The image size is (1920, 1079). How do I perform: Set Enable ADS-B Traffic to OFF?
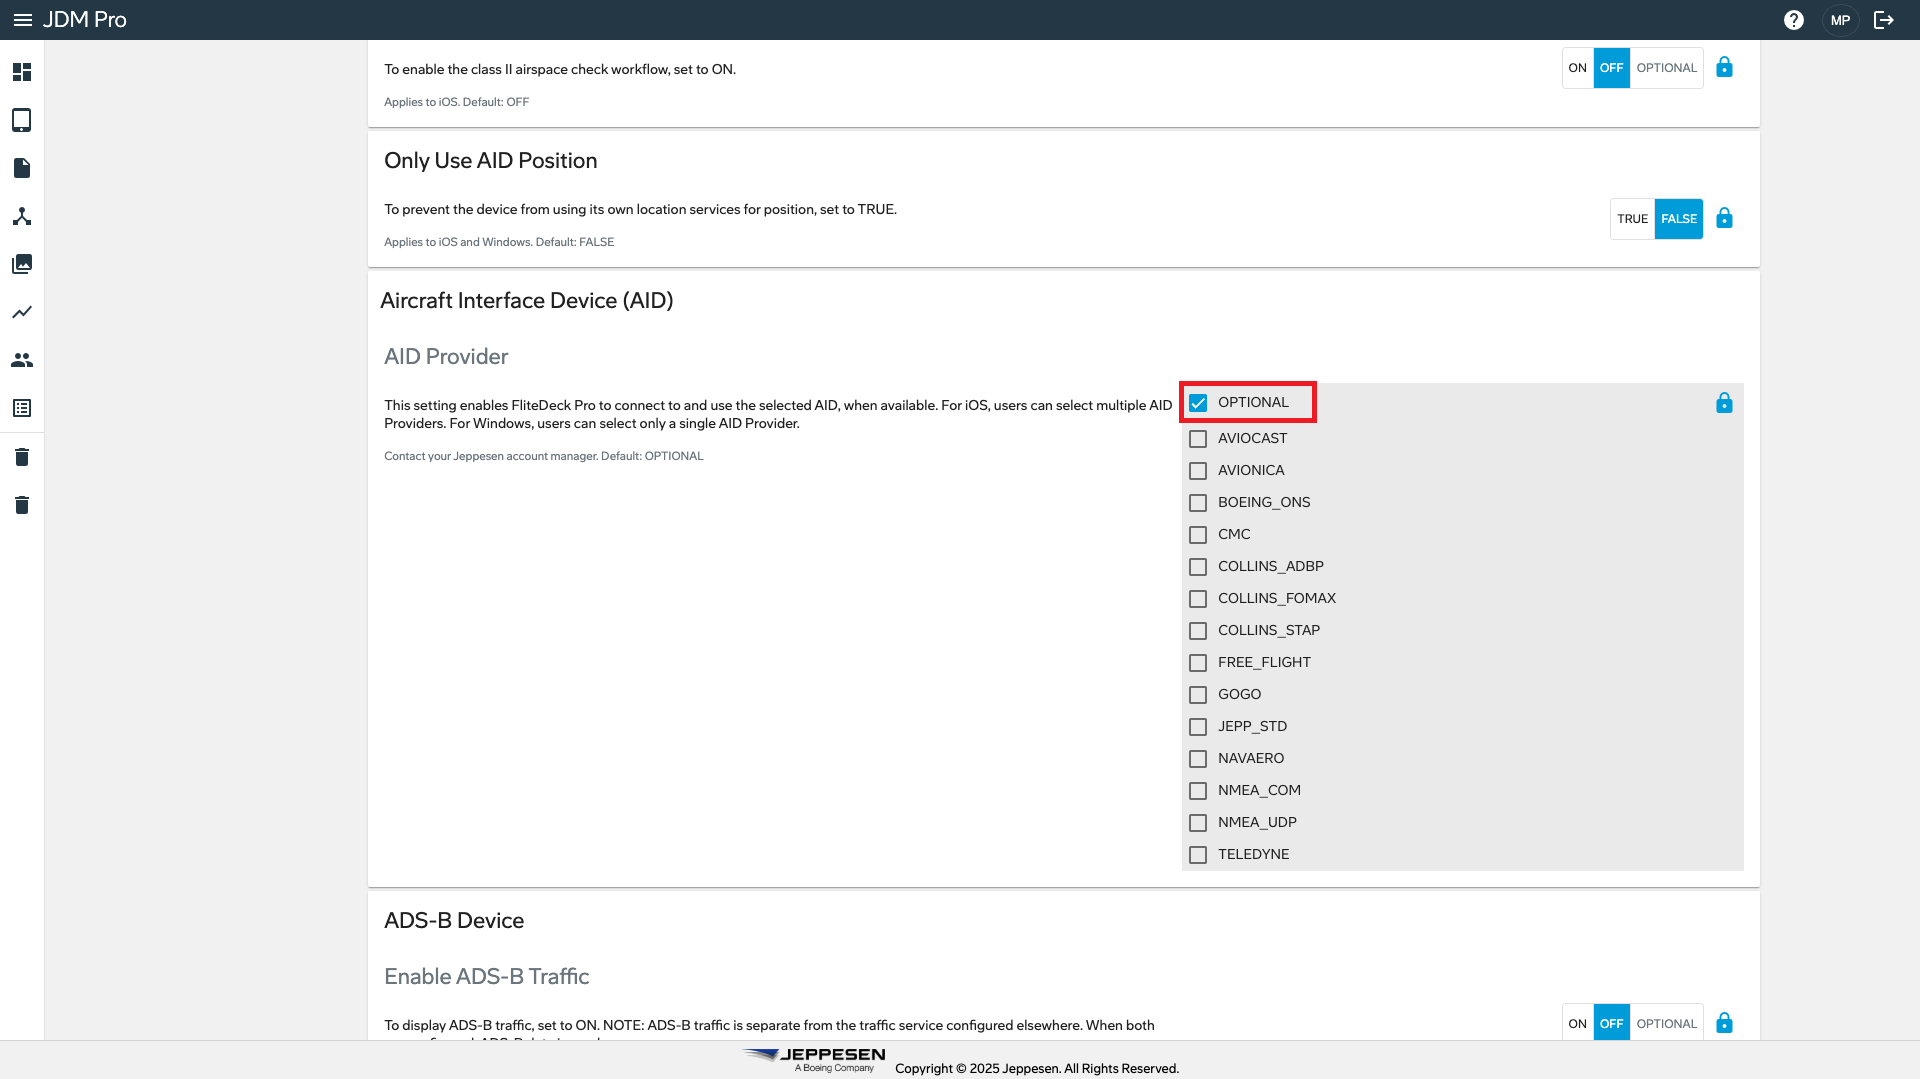pyautogui.click(x=1611, y=1023)
